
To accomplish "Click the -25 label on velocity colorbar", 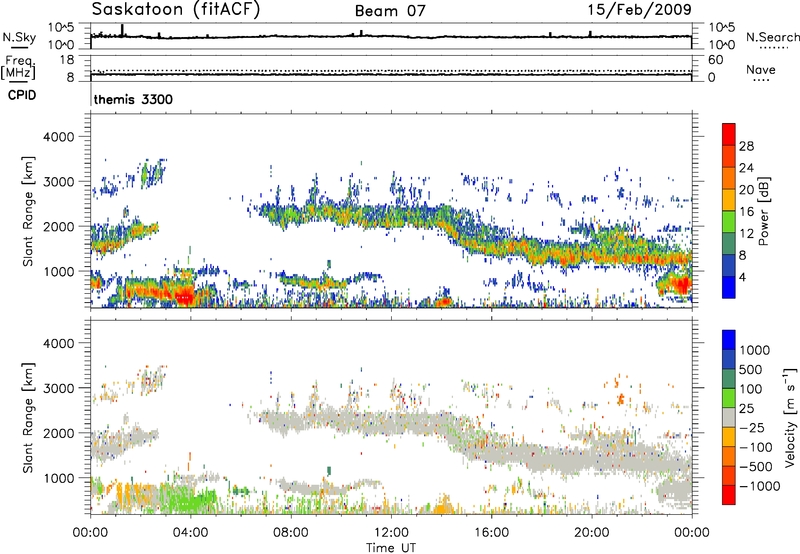I will (752, 428).
